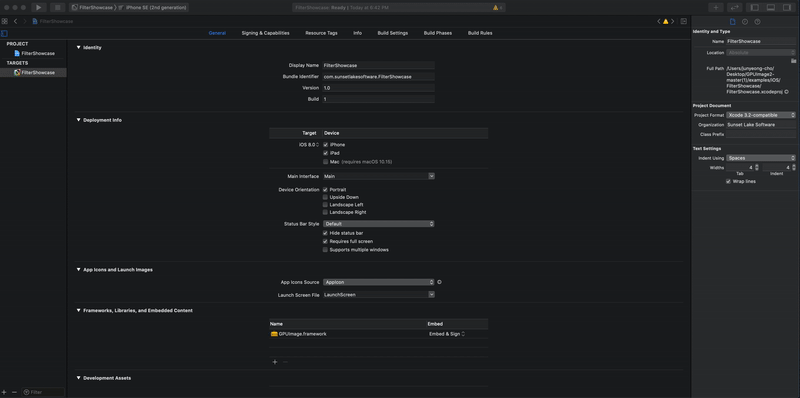The width and height of the screenshot is (800, 398).
Task: Open the Embed & Sign popup for GPUImage.framework
Action: click(447, 334)
